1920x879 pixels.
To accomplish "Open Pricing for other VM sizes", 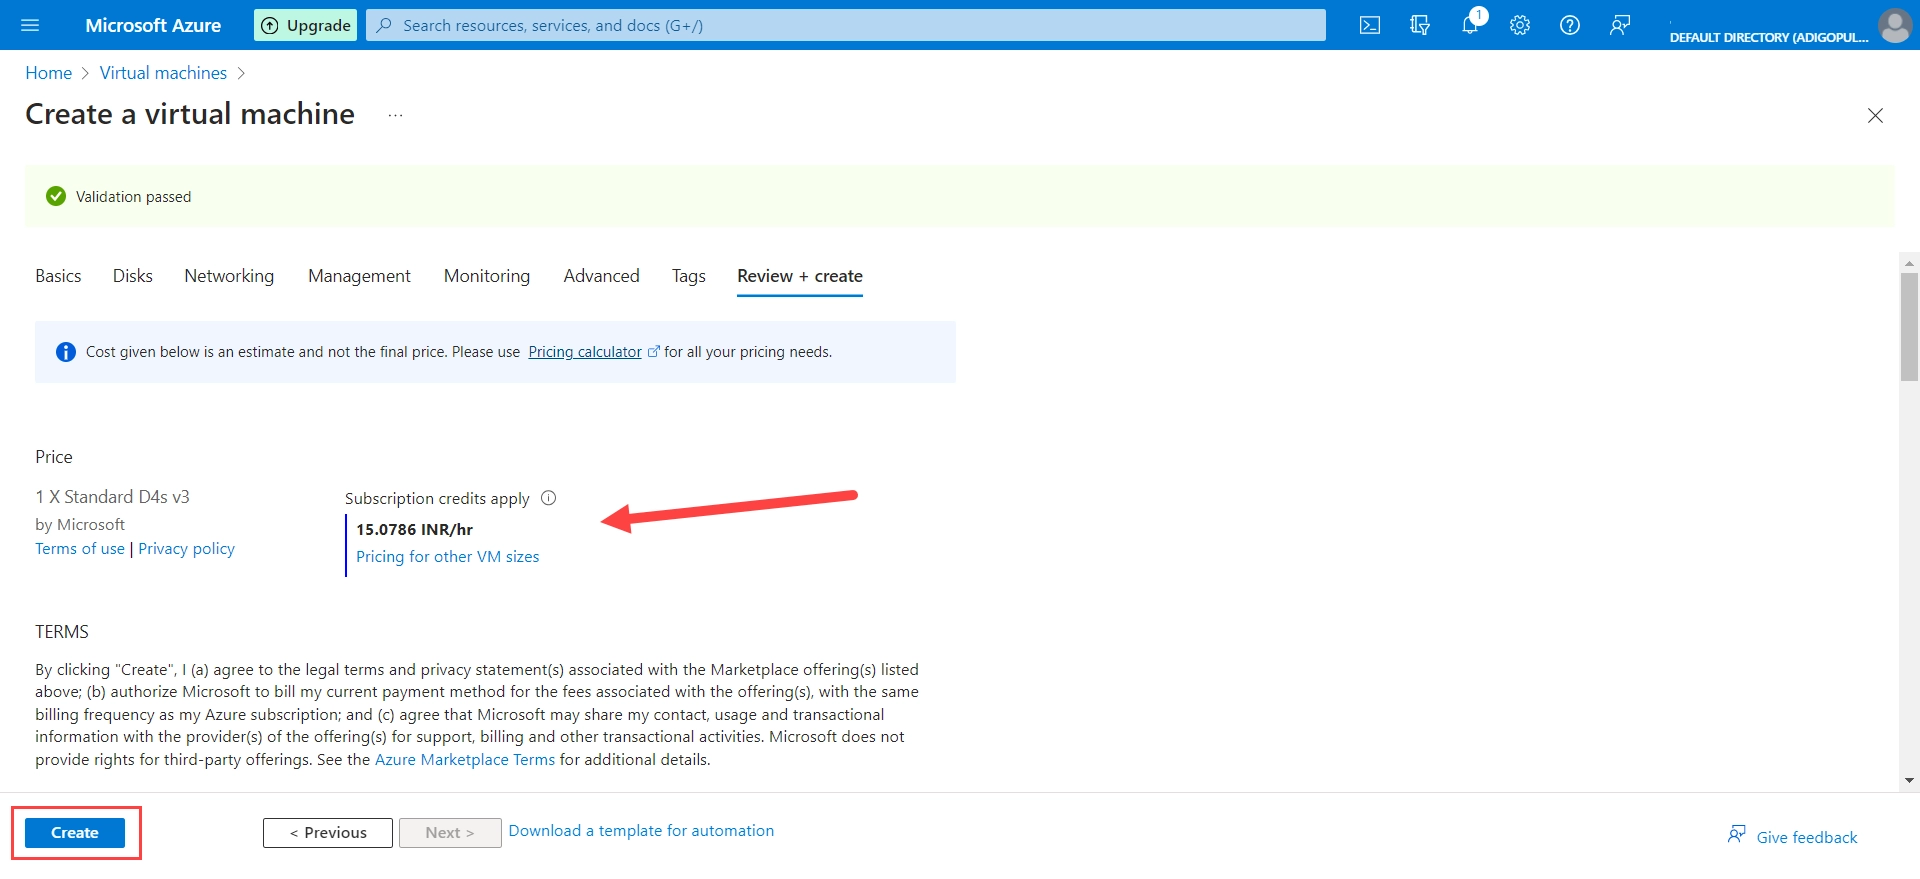I will (448, 557).
